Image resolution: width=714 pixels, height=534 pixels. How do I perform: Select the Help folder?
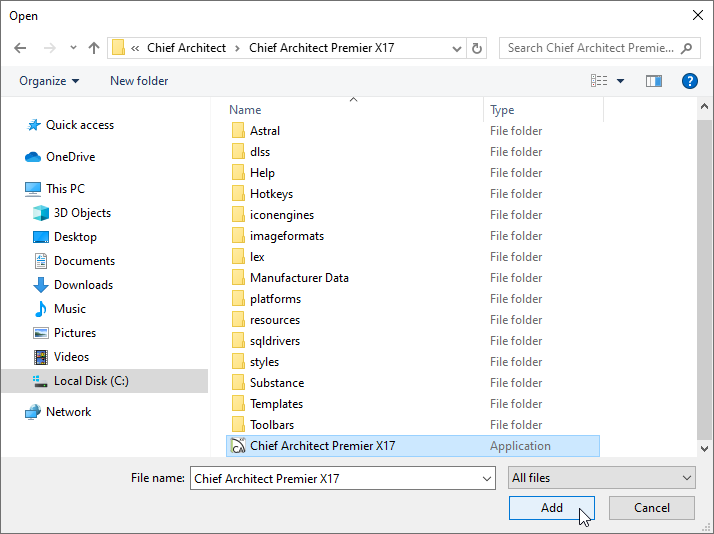pyautogui.click(x=413, y=173)
